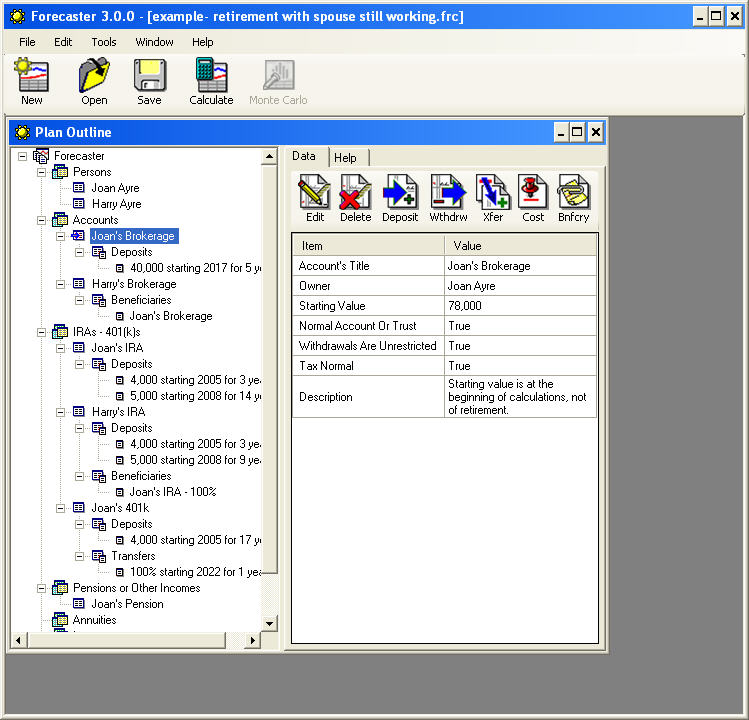Collapse the Persons tree branch
The width and height of the screenshot is (749, 720).
coord(42,172)
